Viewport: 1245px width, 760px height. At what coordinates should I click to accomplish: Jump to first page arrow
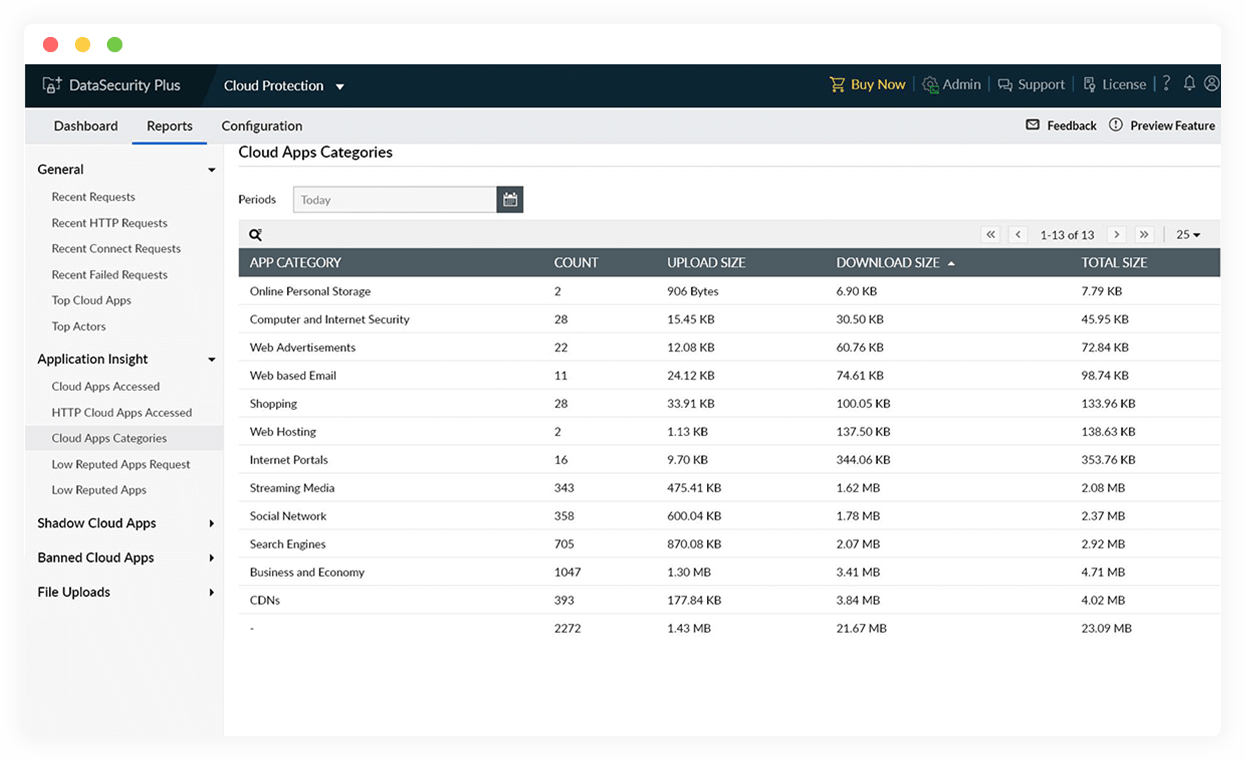coord(991,235)
